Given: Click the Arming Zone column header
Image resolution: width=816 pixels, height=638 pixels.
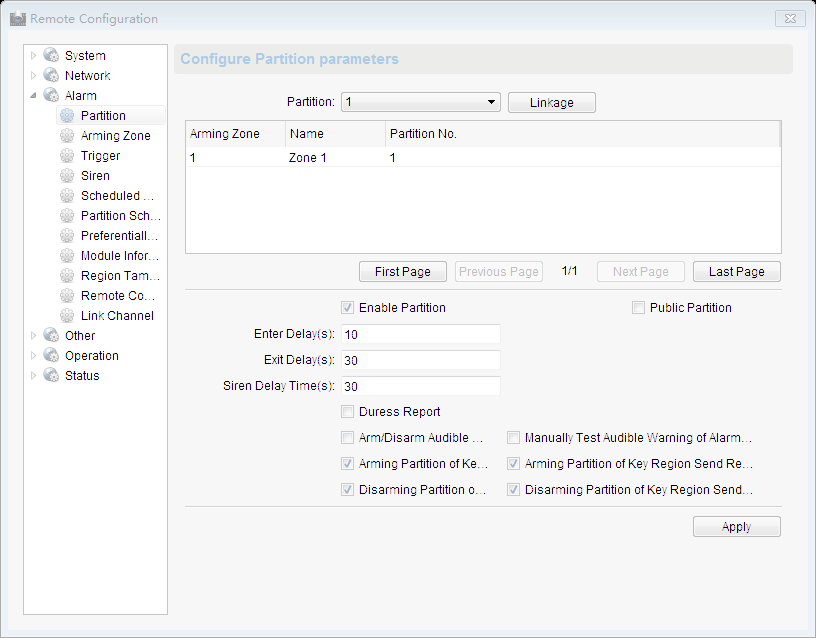Looking at the screenshot, I should 235,134.
